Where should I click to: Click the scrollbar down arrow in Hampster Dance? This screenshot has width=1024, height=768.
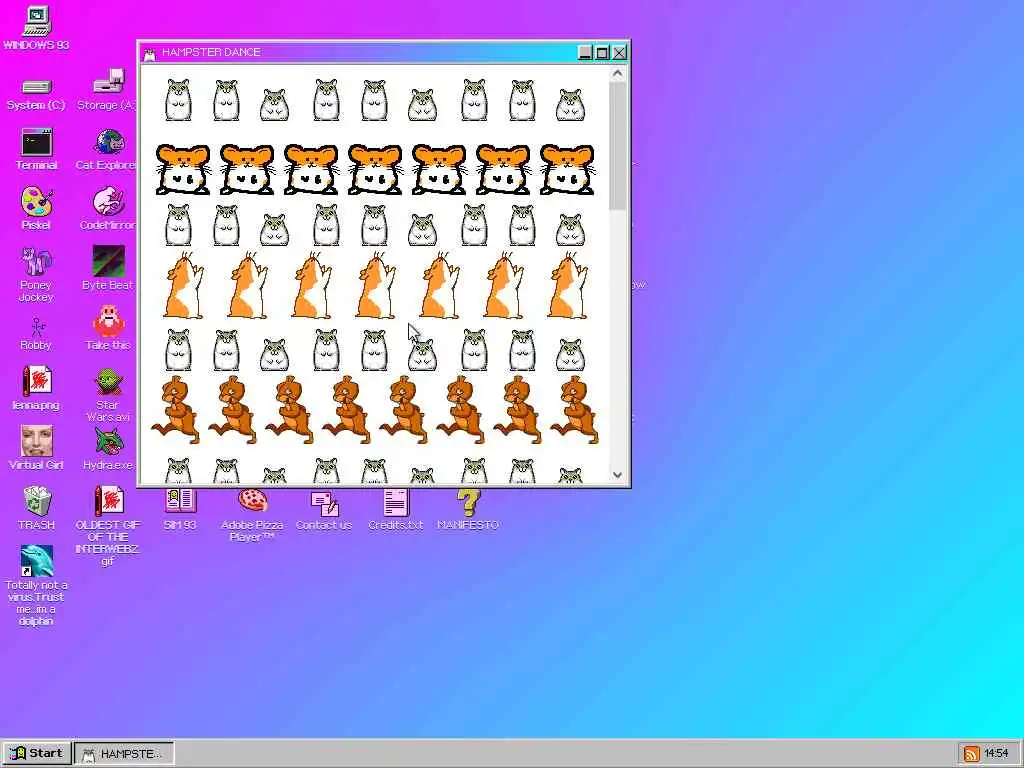pos(617,475)
